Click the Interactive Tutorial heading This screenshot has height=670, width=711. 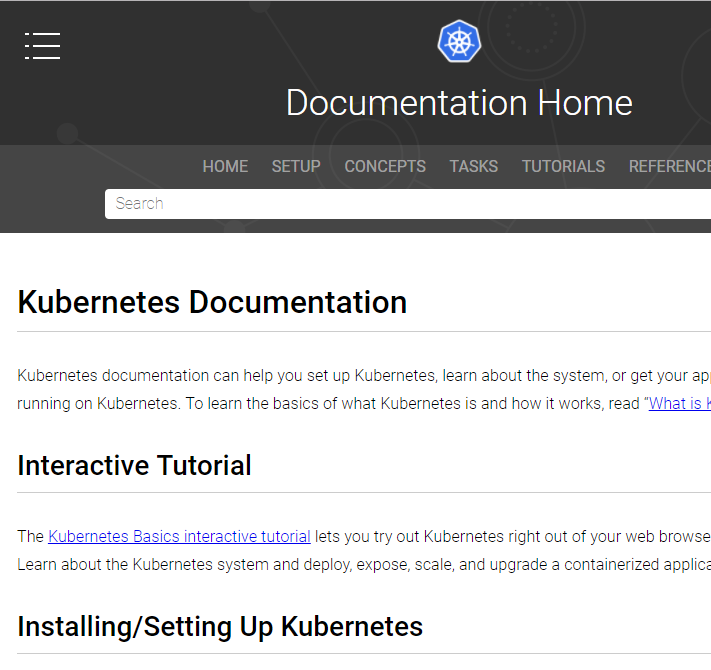(134, 466)
